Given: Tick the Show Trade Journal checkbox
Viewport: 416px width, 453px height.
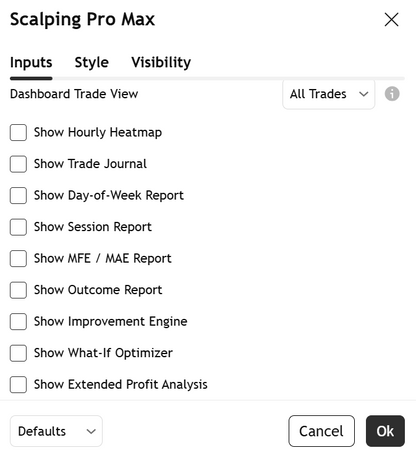Looking at the screenshot, I should click(18, 164).
